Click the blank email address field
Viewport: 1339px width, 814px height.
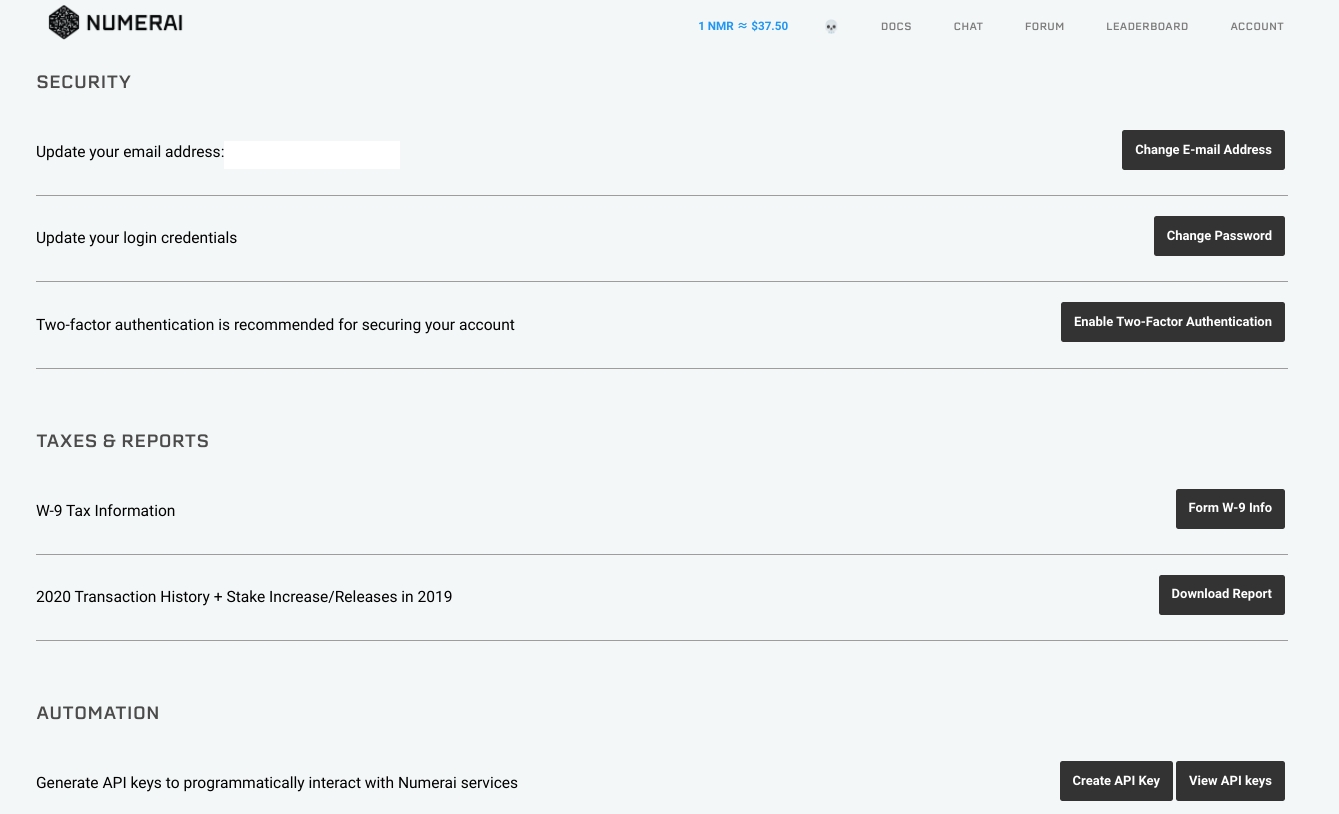pos(312,154)
